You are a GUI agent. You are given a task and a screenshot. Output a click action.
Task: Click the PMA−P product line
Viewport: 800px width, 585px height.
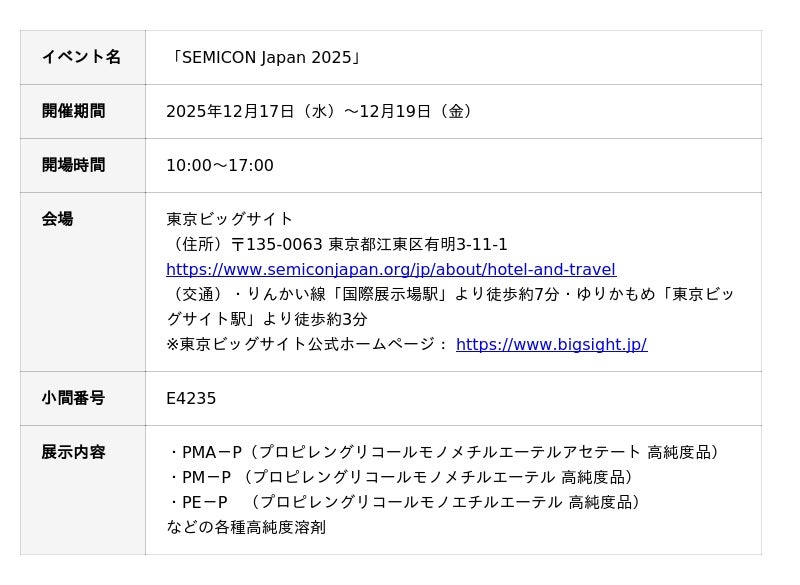point(445,452)
